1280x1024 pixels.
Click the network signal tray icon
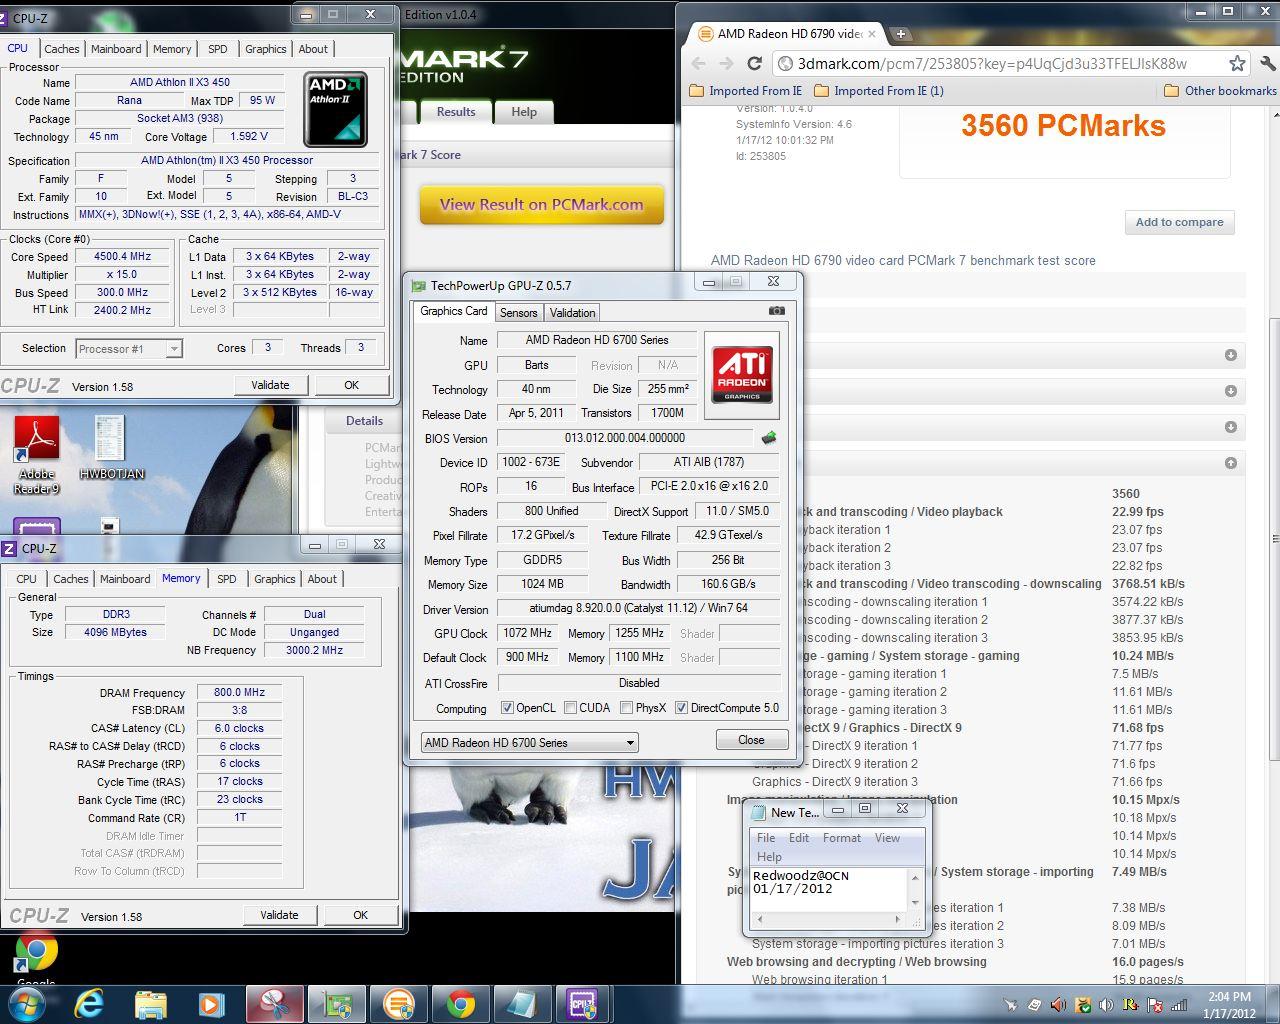[x=1179, y=1005]
